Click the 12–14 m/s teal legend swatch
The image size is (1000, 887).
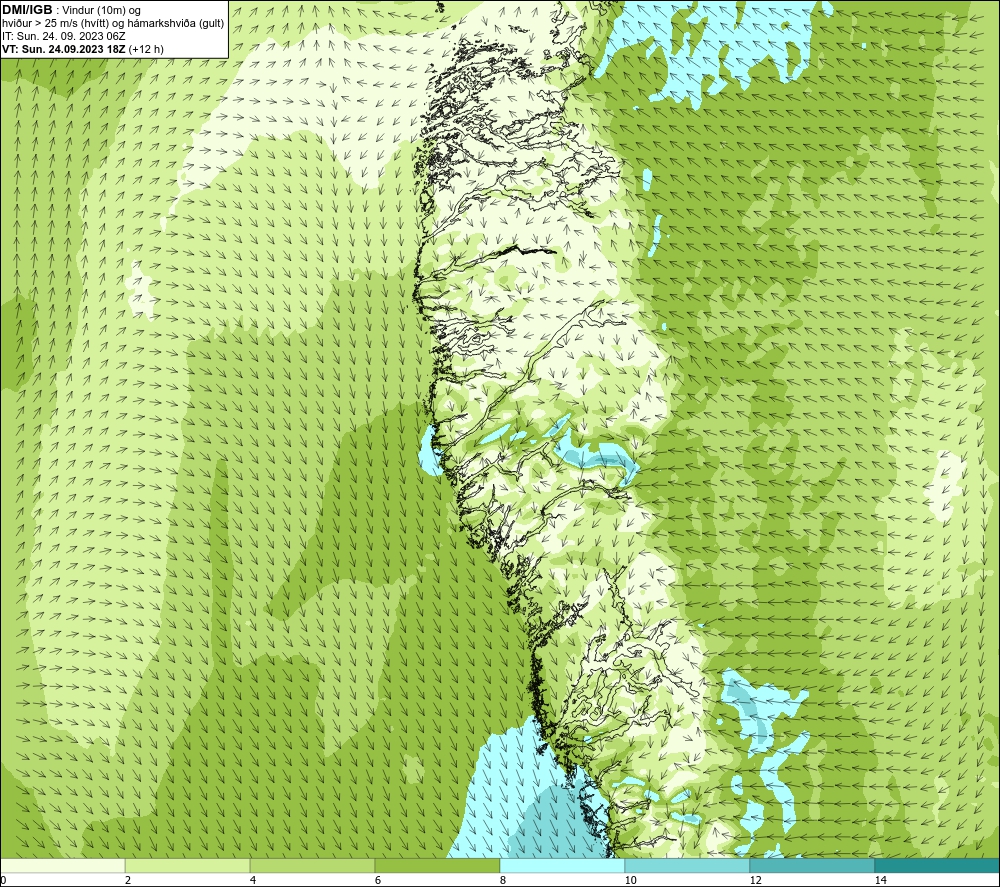pyautogui.click(x=812, y=866)
